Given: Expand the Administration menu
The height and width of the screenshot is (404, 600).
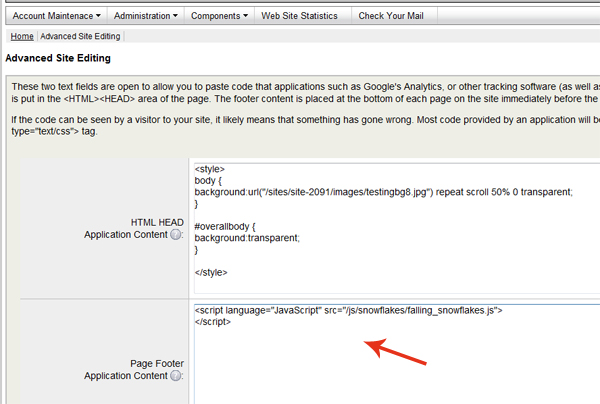Looking at the screenshot, I should (x=146, y=16).
